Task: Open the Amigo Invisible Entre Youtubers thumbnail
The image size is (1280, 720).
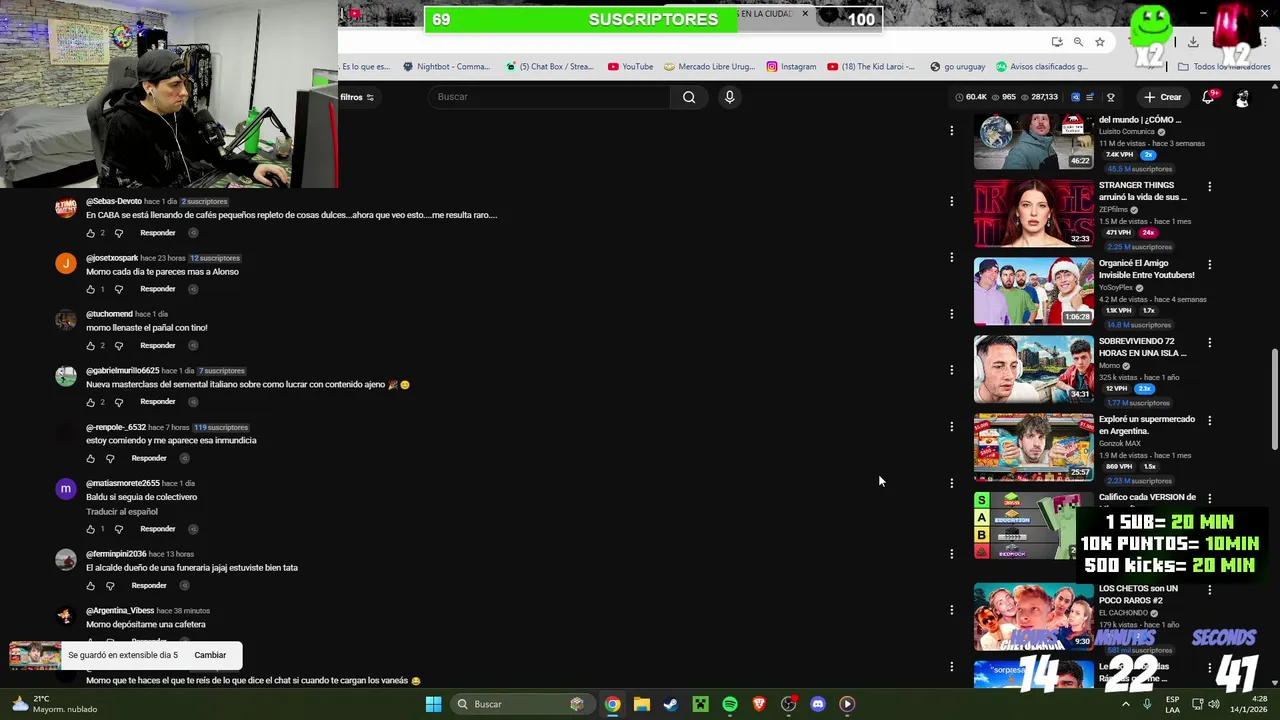Action: coord(1034,291)
